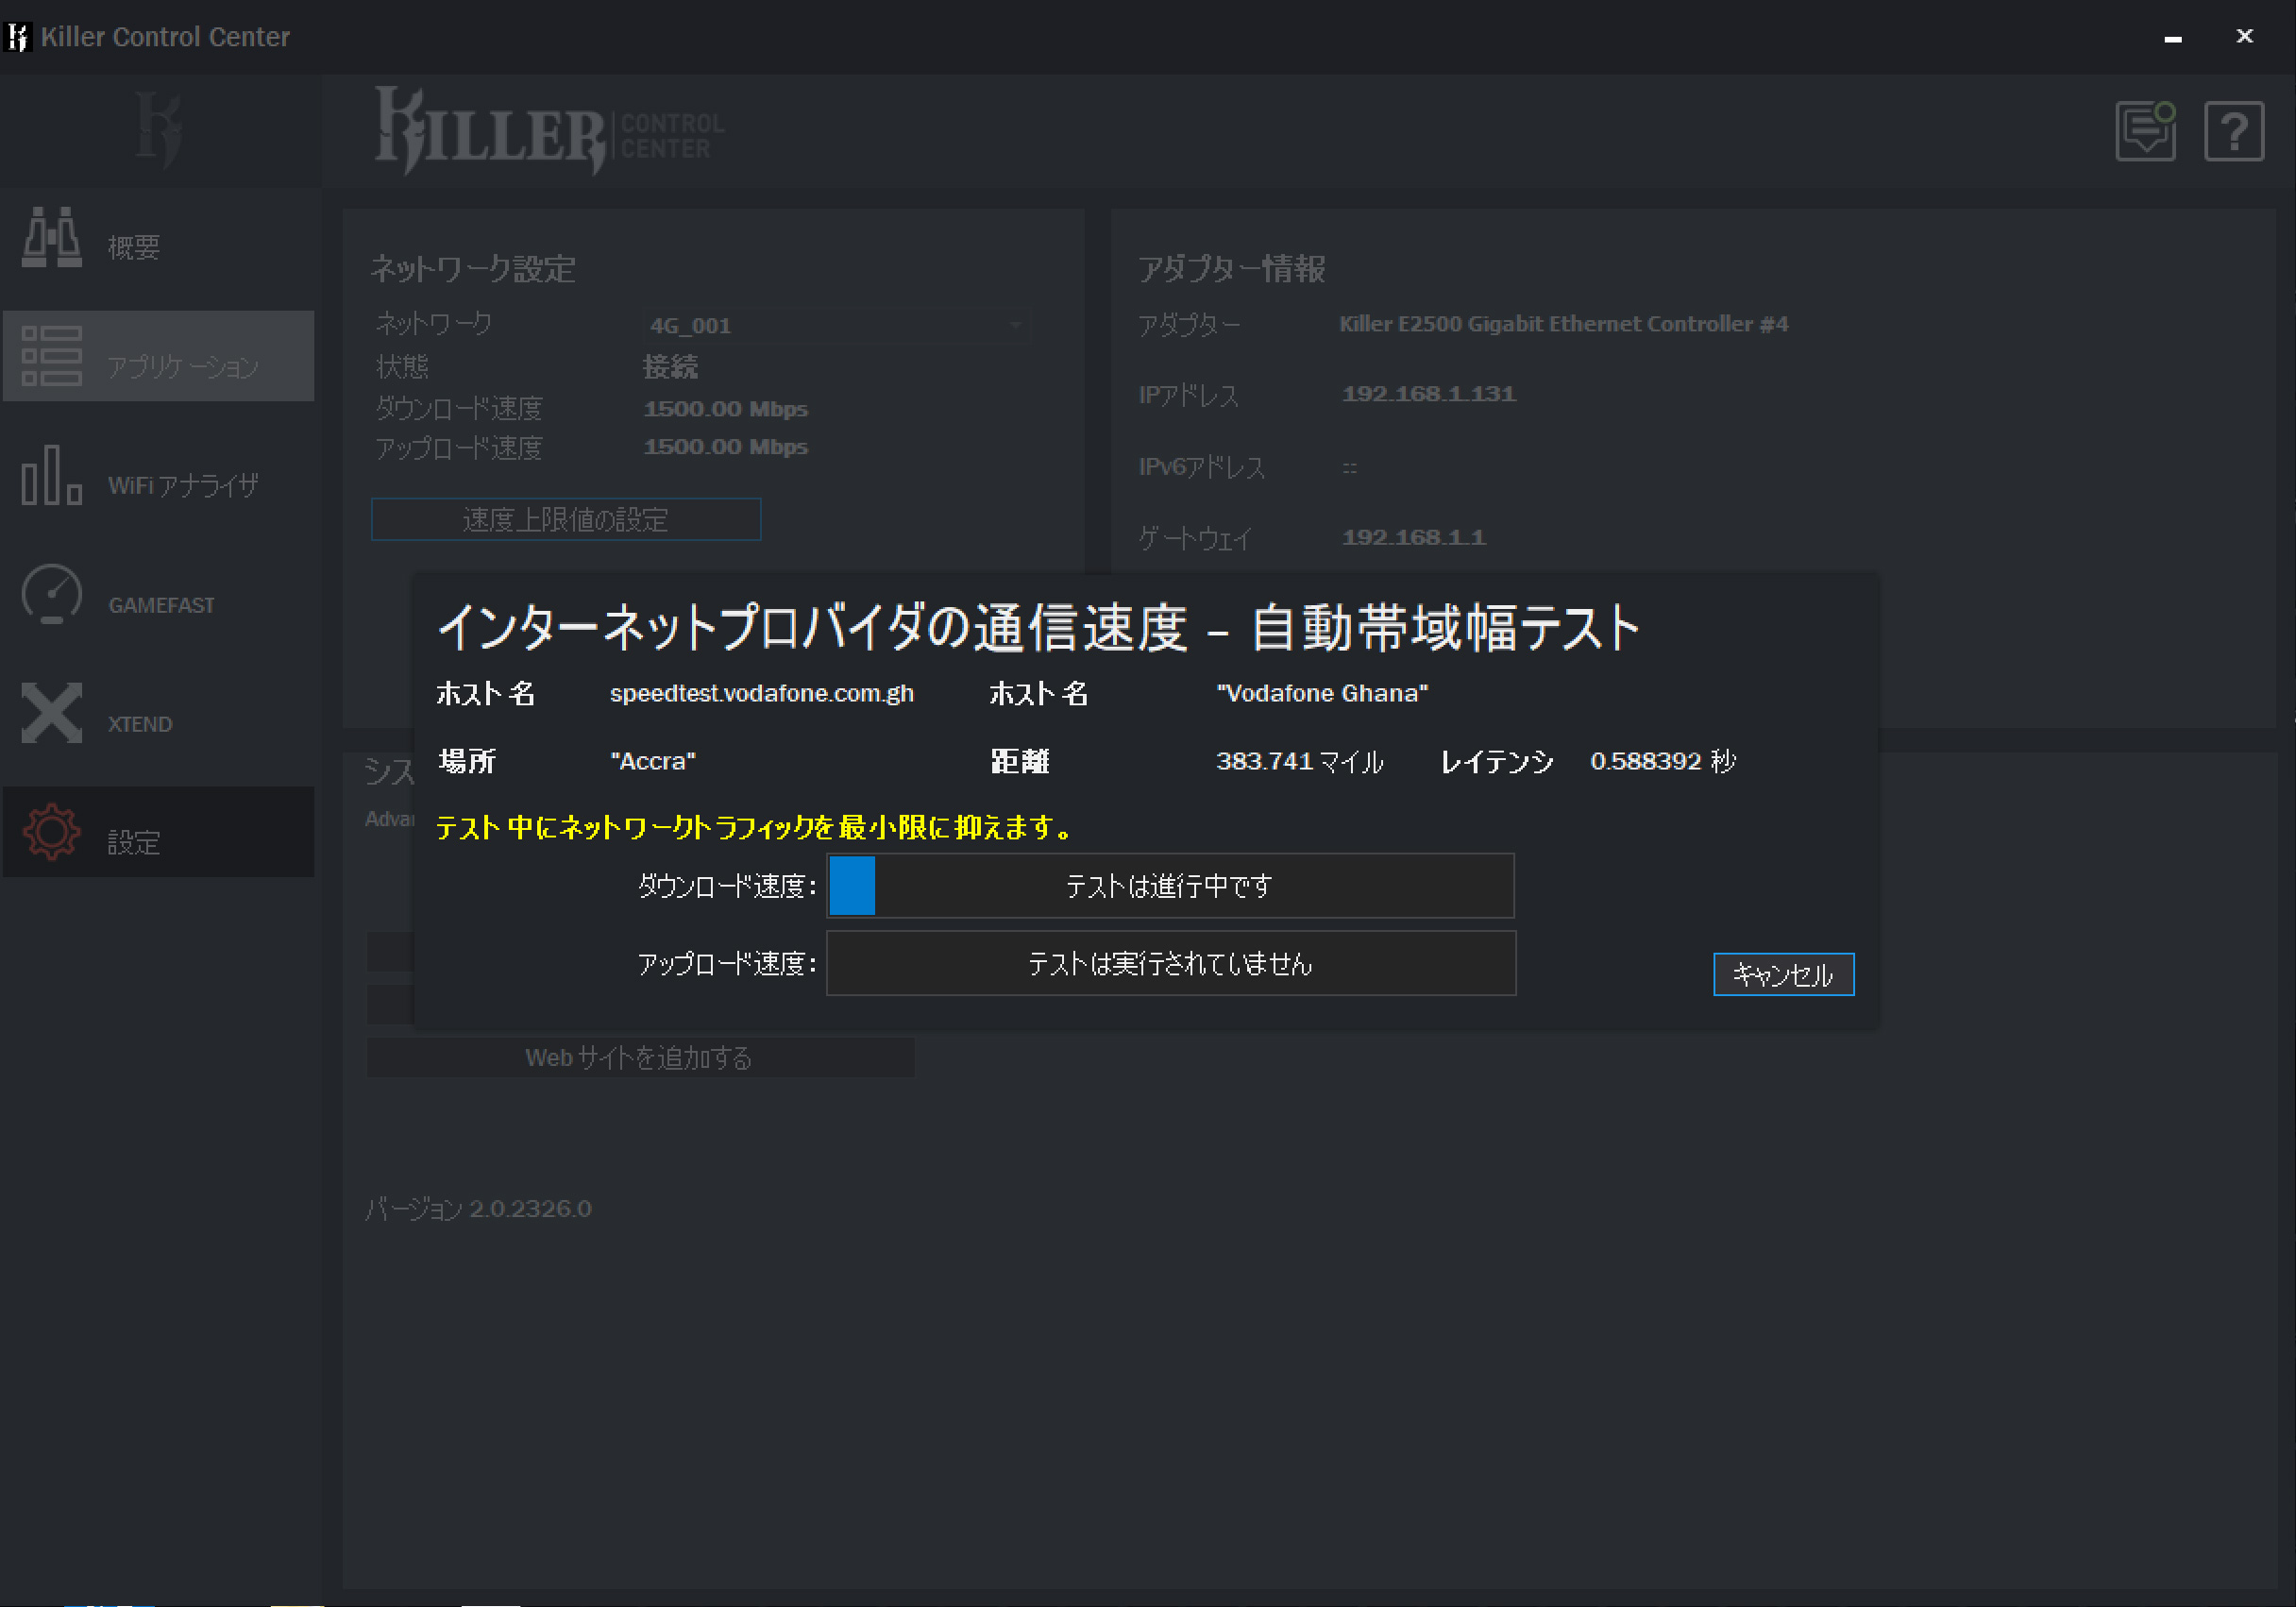Click the 速度上限値の設定 button
This screenshot has height=1607, width=2296.
[565, 519]
